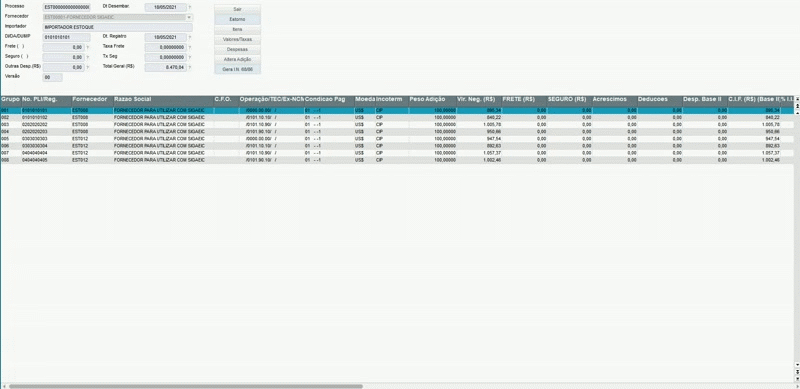Select PLI number 0202020202 cell
Screen dimensions: 800x389
click(x=46, y=125)
